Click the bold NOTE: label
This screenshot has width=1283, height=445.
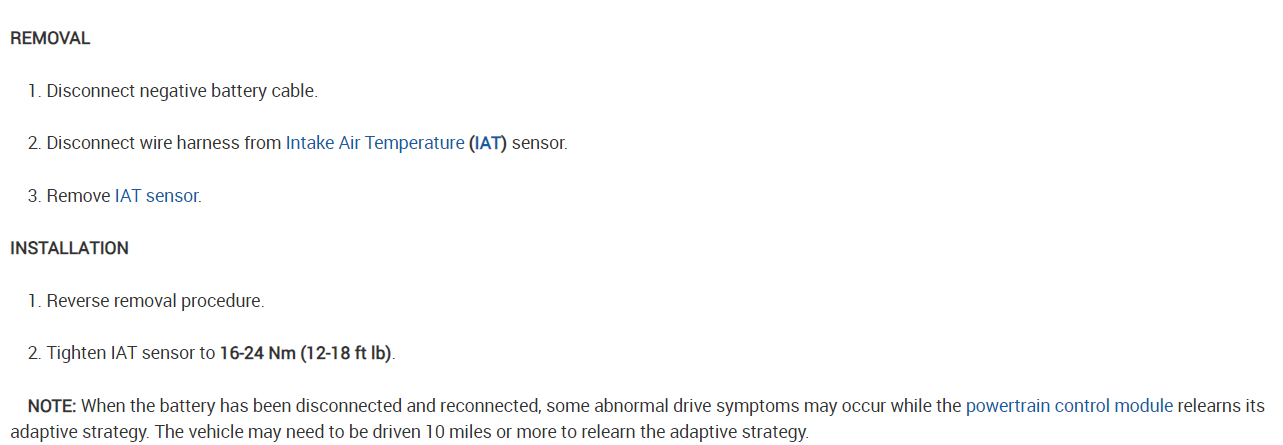(53, 406)
